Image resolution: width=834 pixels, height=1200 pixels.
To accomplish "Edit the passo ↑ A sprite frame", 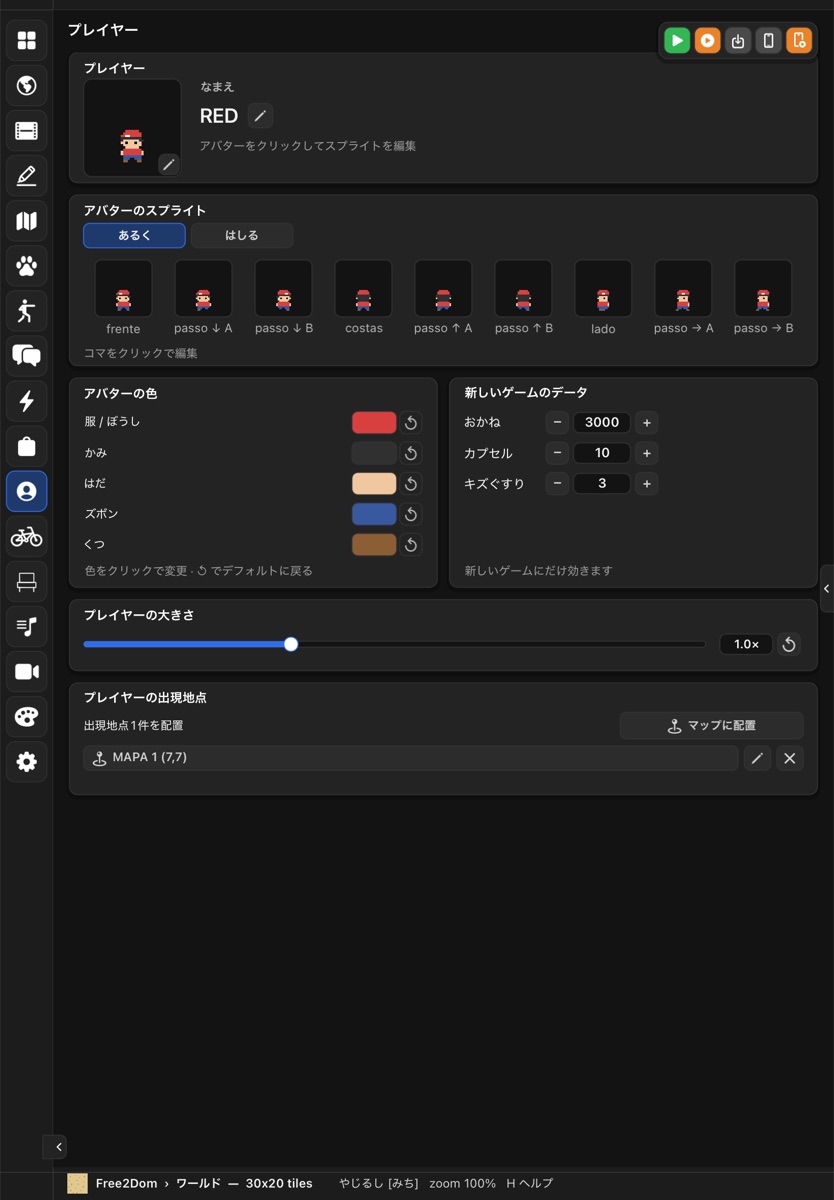I will 444,289.
